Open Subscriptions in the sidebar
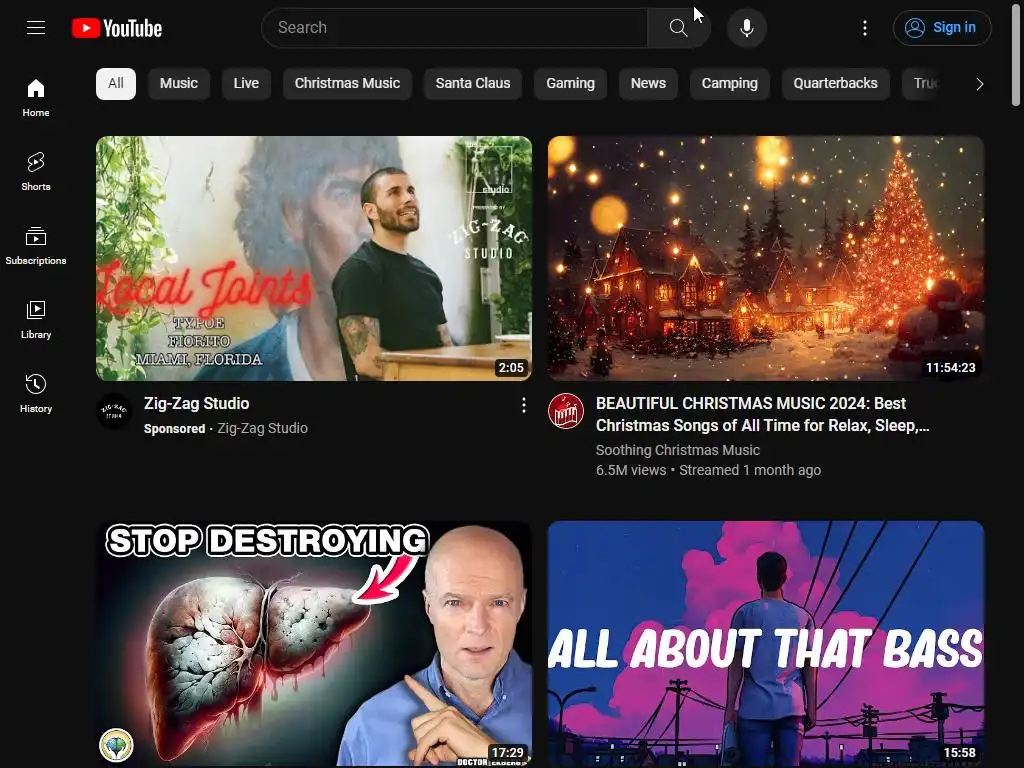 [36, 246]
